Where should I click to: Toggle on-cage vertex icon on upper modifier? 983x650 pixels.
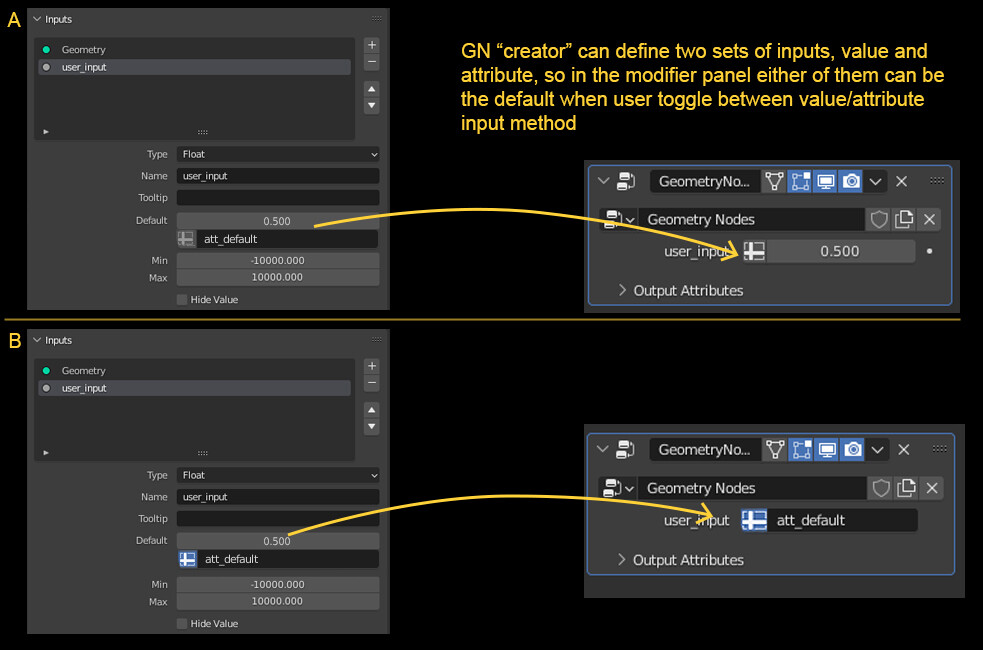coord(774,182)
